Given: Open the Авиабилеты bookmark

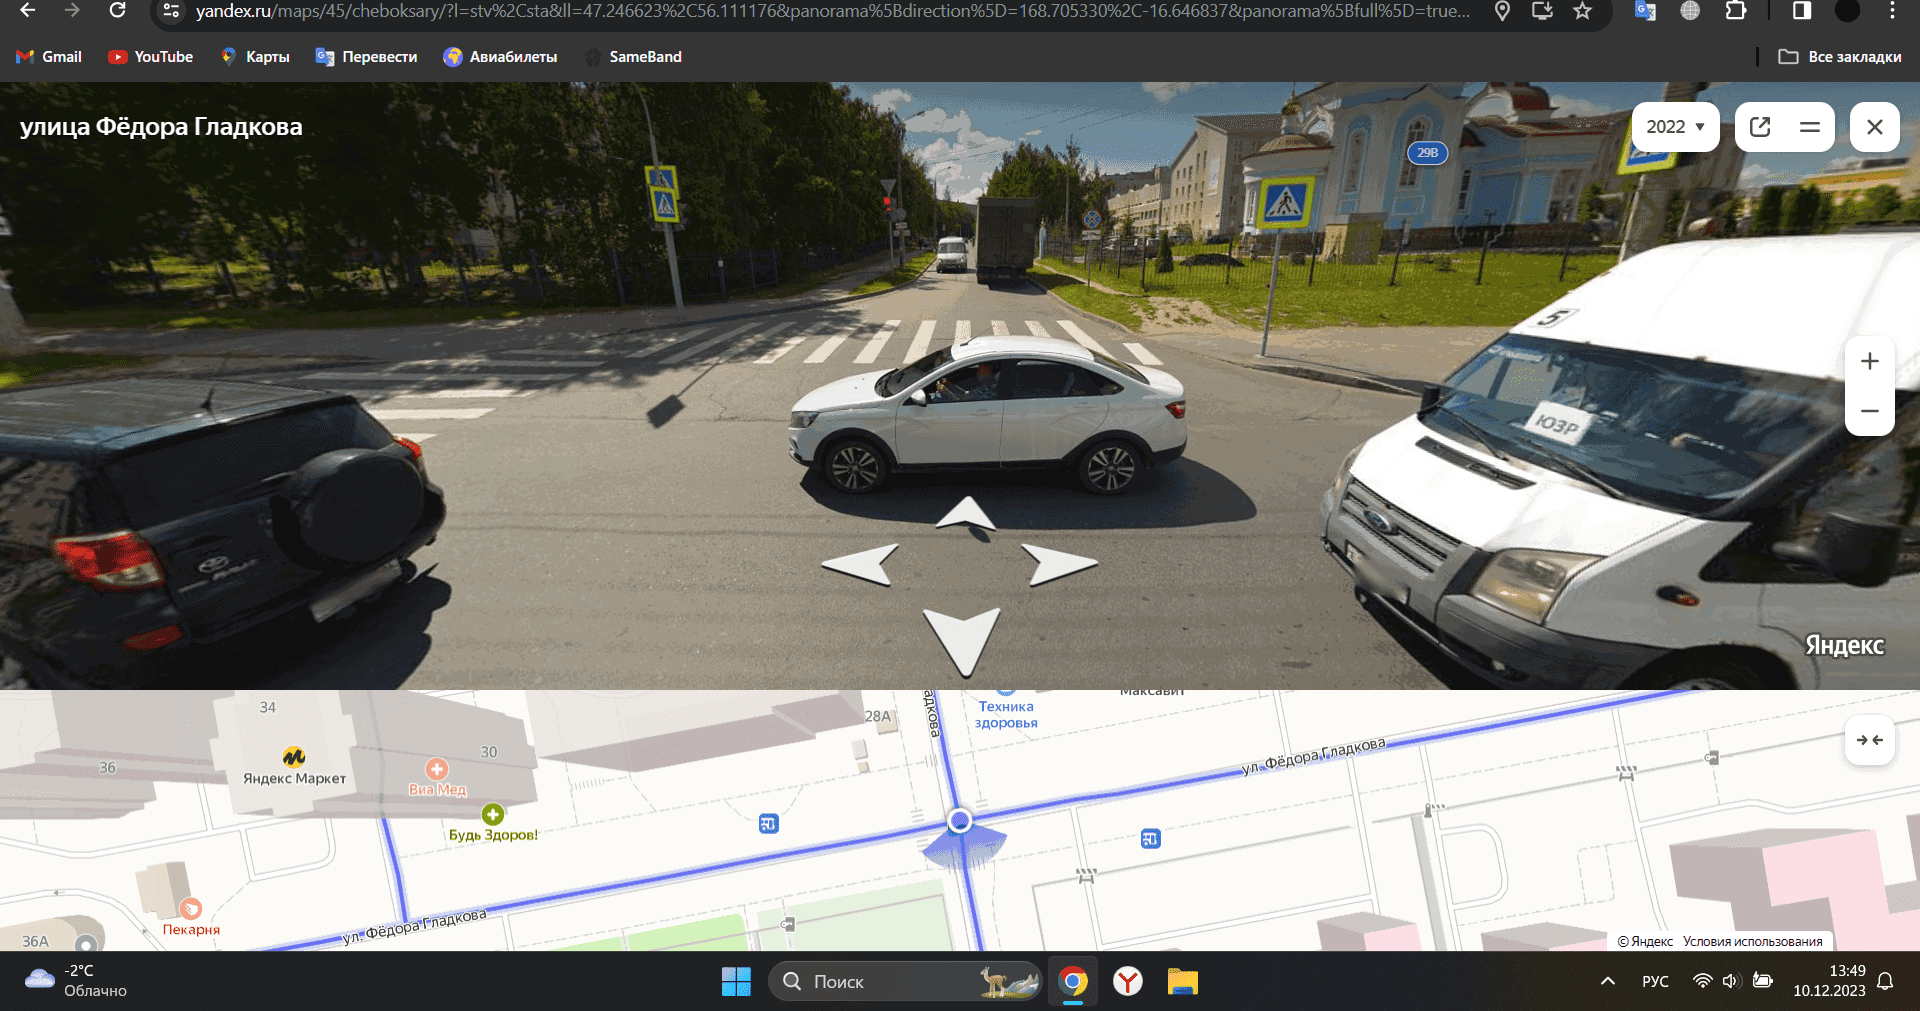Looking at the screenshot, I should 500,57.
